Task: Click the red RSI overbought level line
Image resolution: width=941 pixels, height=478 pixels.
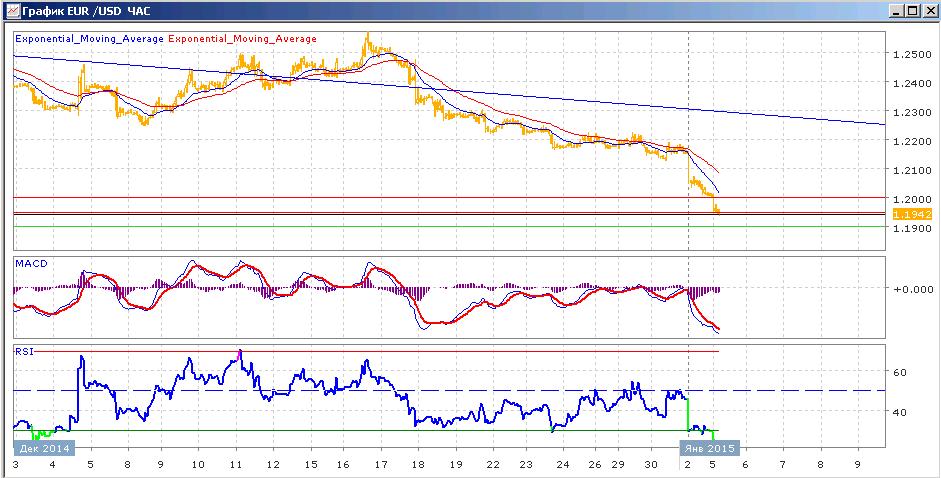Action: [x=366, y=351]
